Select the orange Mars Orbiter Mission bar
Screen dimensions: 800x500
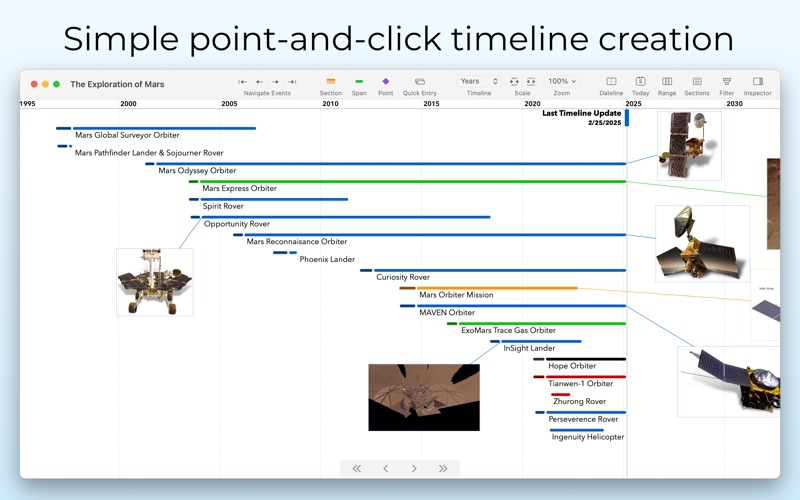pos(497,288)
